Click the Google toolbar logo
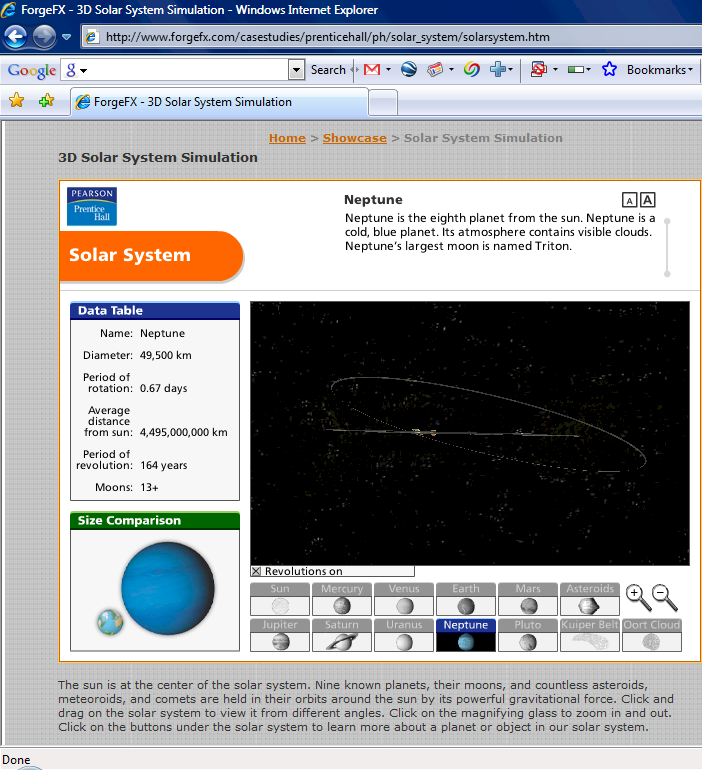The image size is (702, 770). 31,70
